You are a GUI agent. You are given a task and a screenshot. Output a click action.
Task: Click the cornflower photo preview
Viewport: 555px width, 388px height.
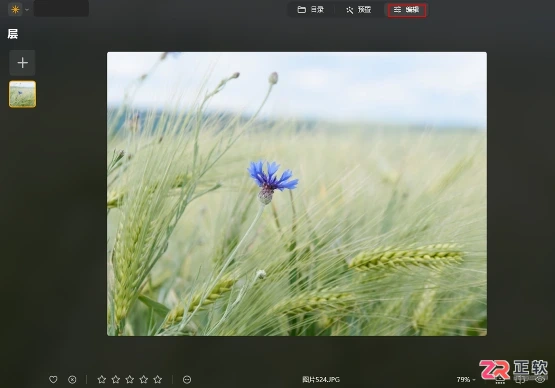pyautogui.click(x=297, y=194)
